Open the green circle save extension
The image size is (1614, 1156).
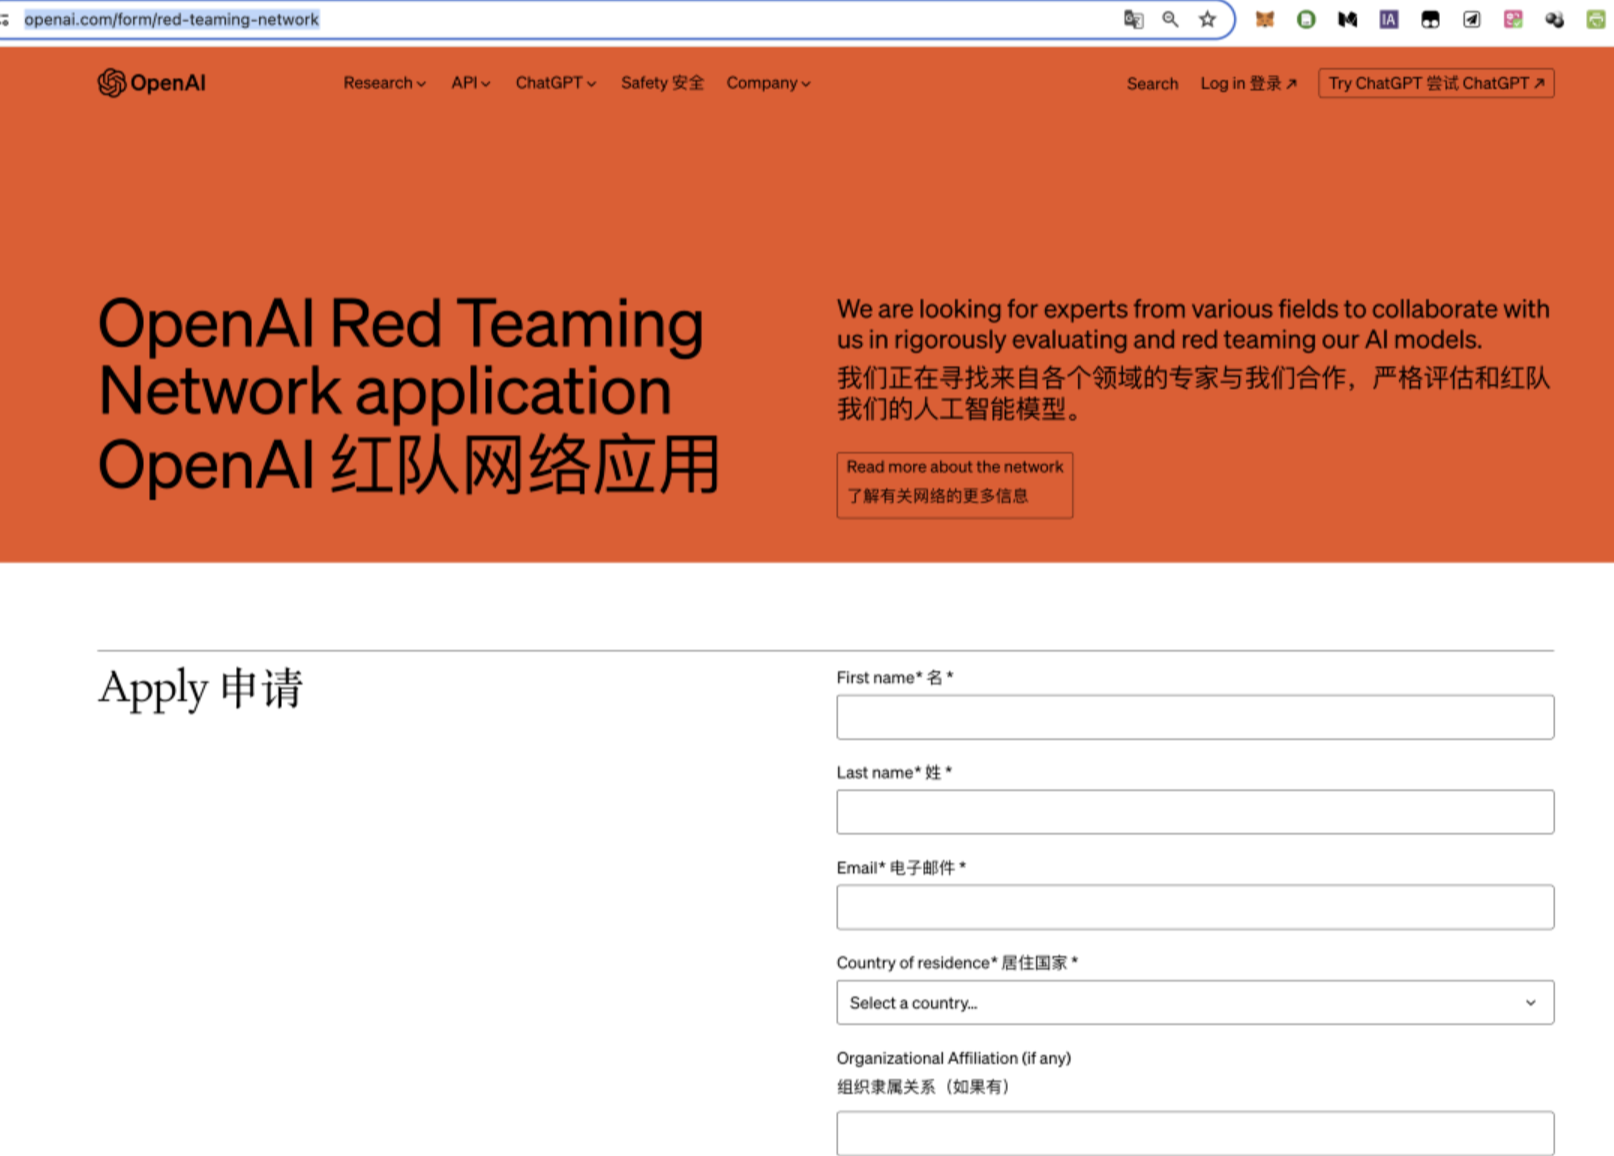tap(1306, 19)
